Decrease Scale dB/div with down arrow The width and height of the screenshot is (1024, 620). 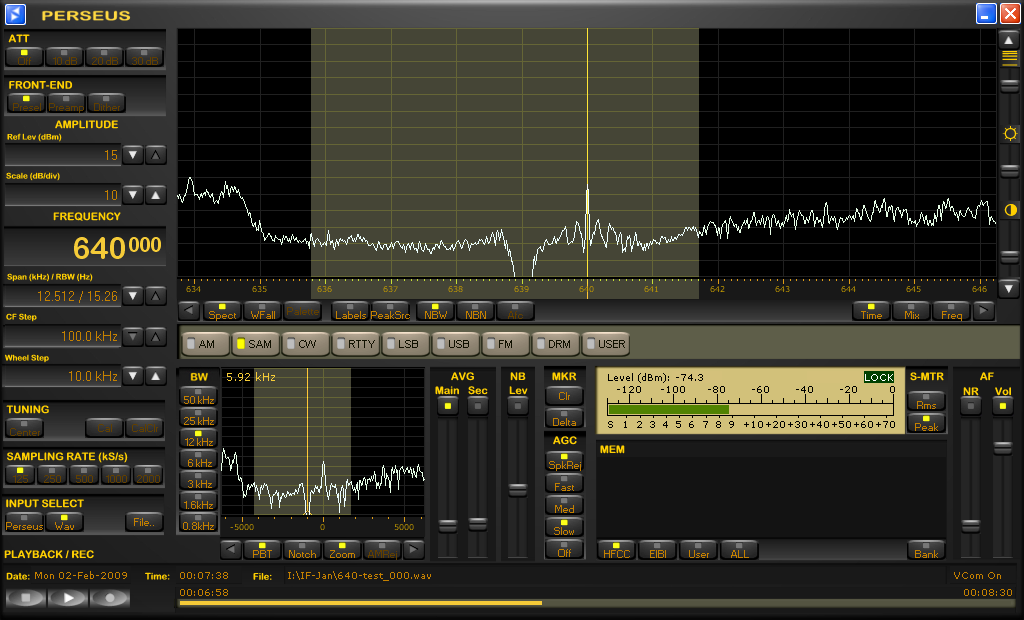point(133,195)
